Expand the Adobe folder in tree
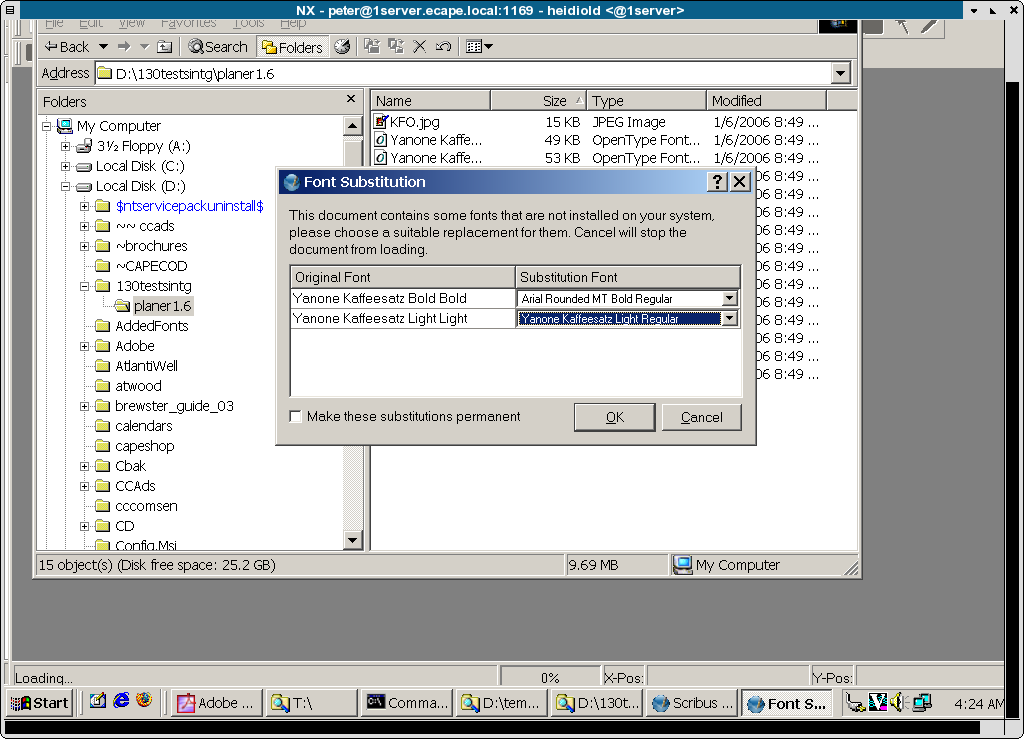Screen dimensions: 1024x739 [x=86, y=346]
